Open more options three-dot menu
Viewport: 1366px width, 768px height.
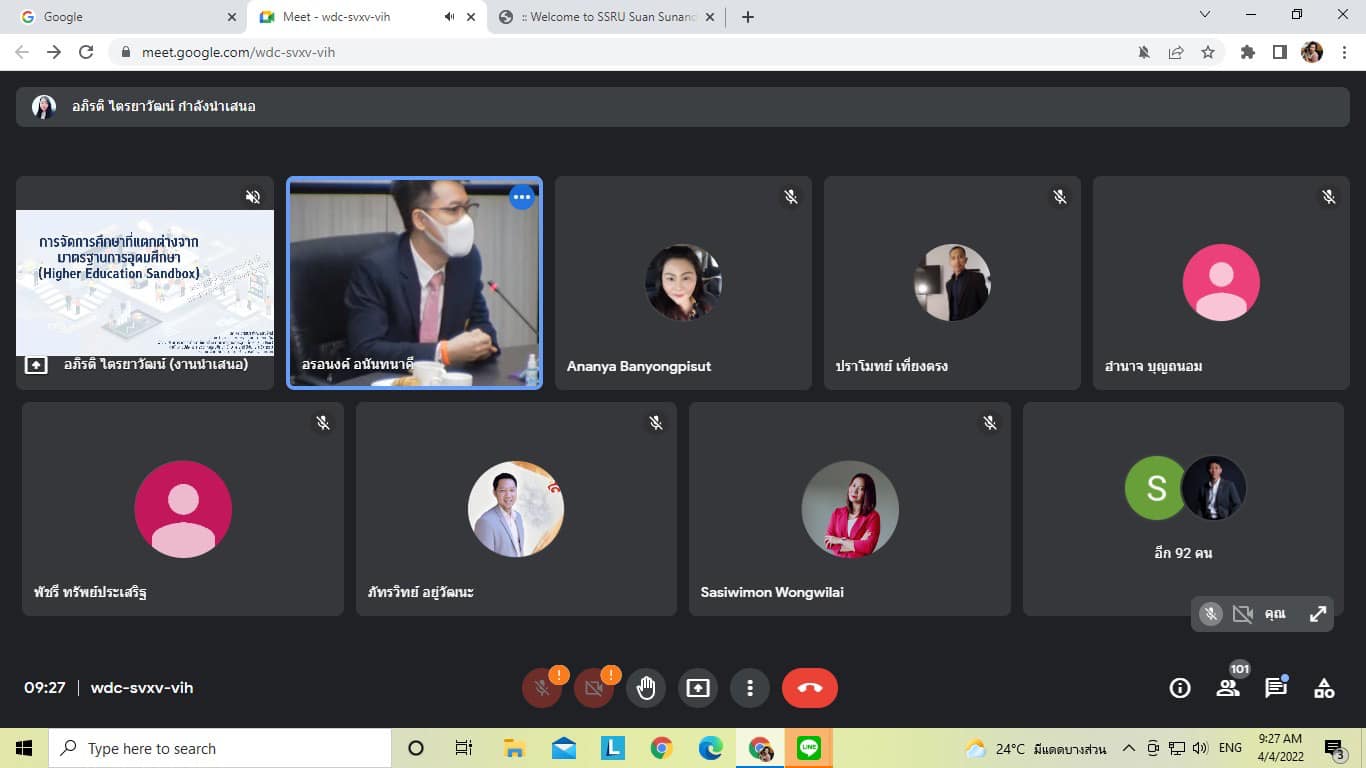pyautogui.click(x=750, y=688)
